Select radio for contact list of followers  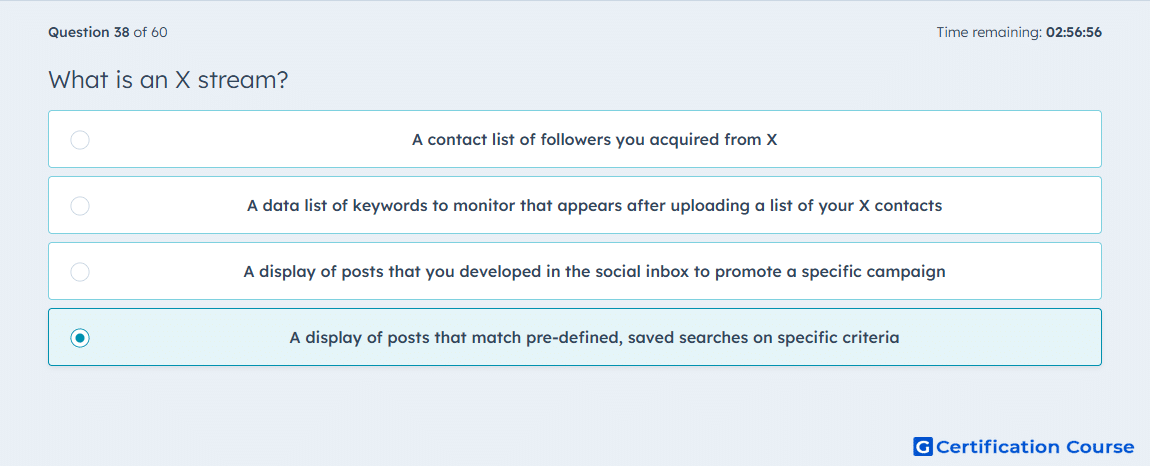[x=80, y=139]
